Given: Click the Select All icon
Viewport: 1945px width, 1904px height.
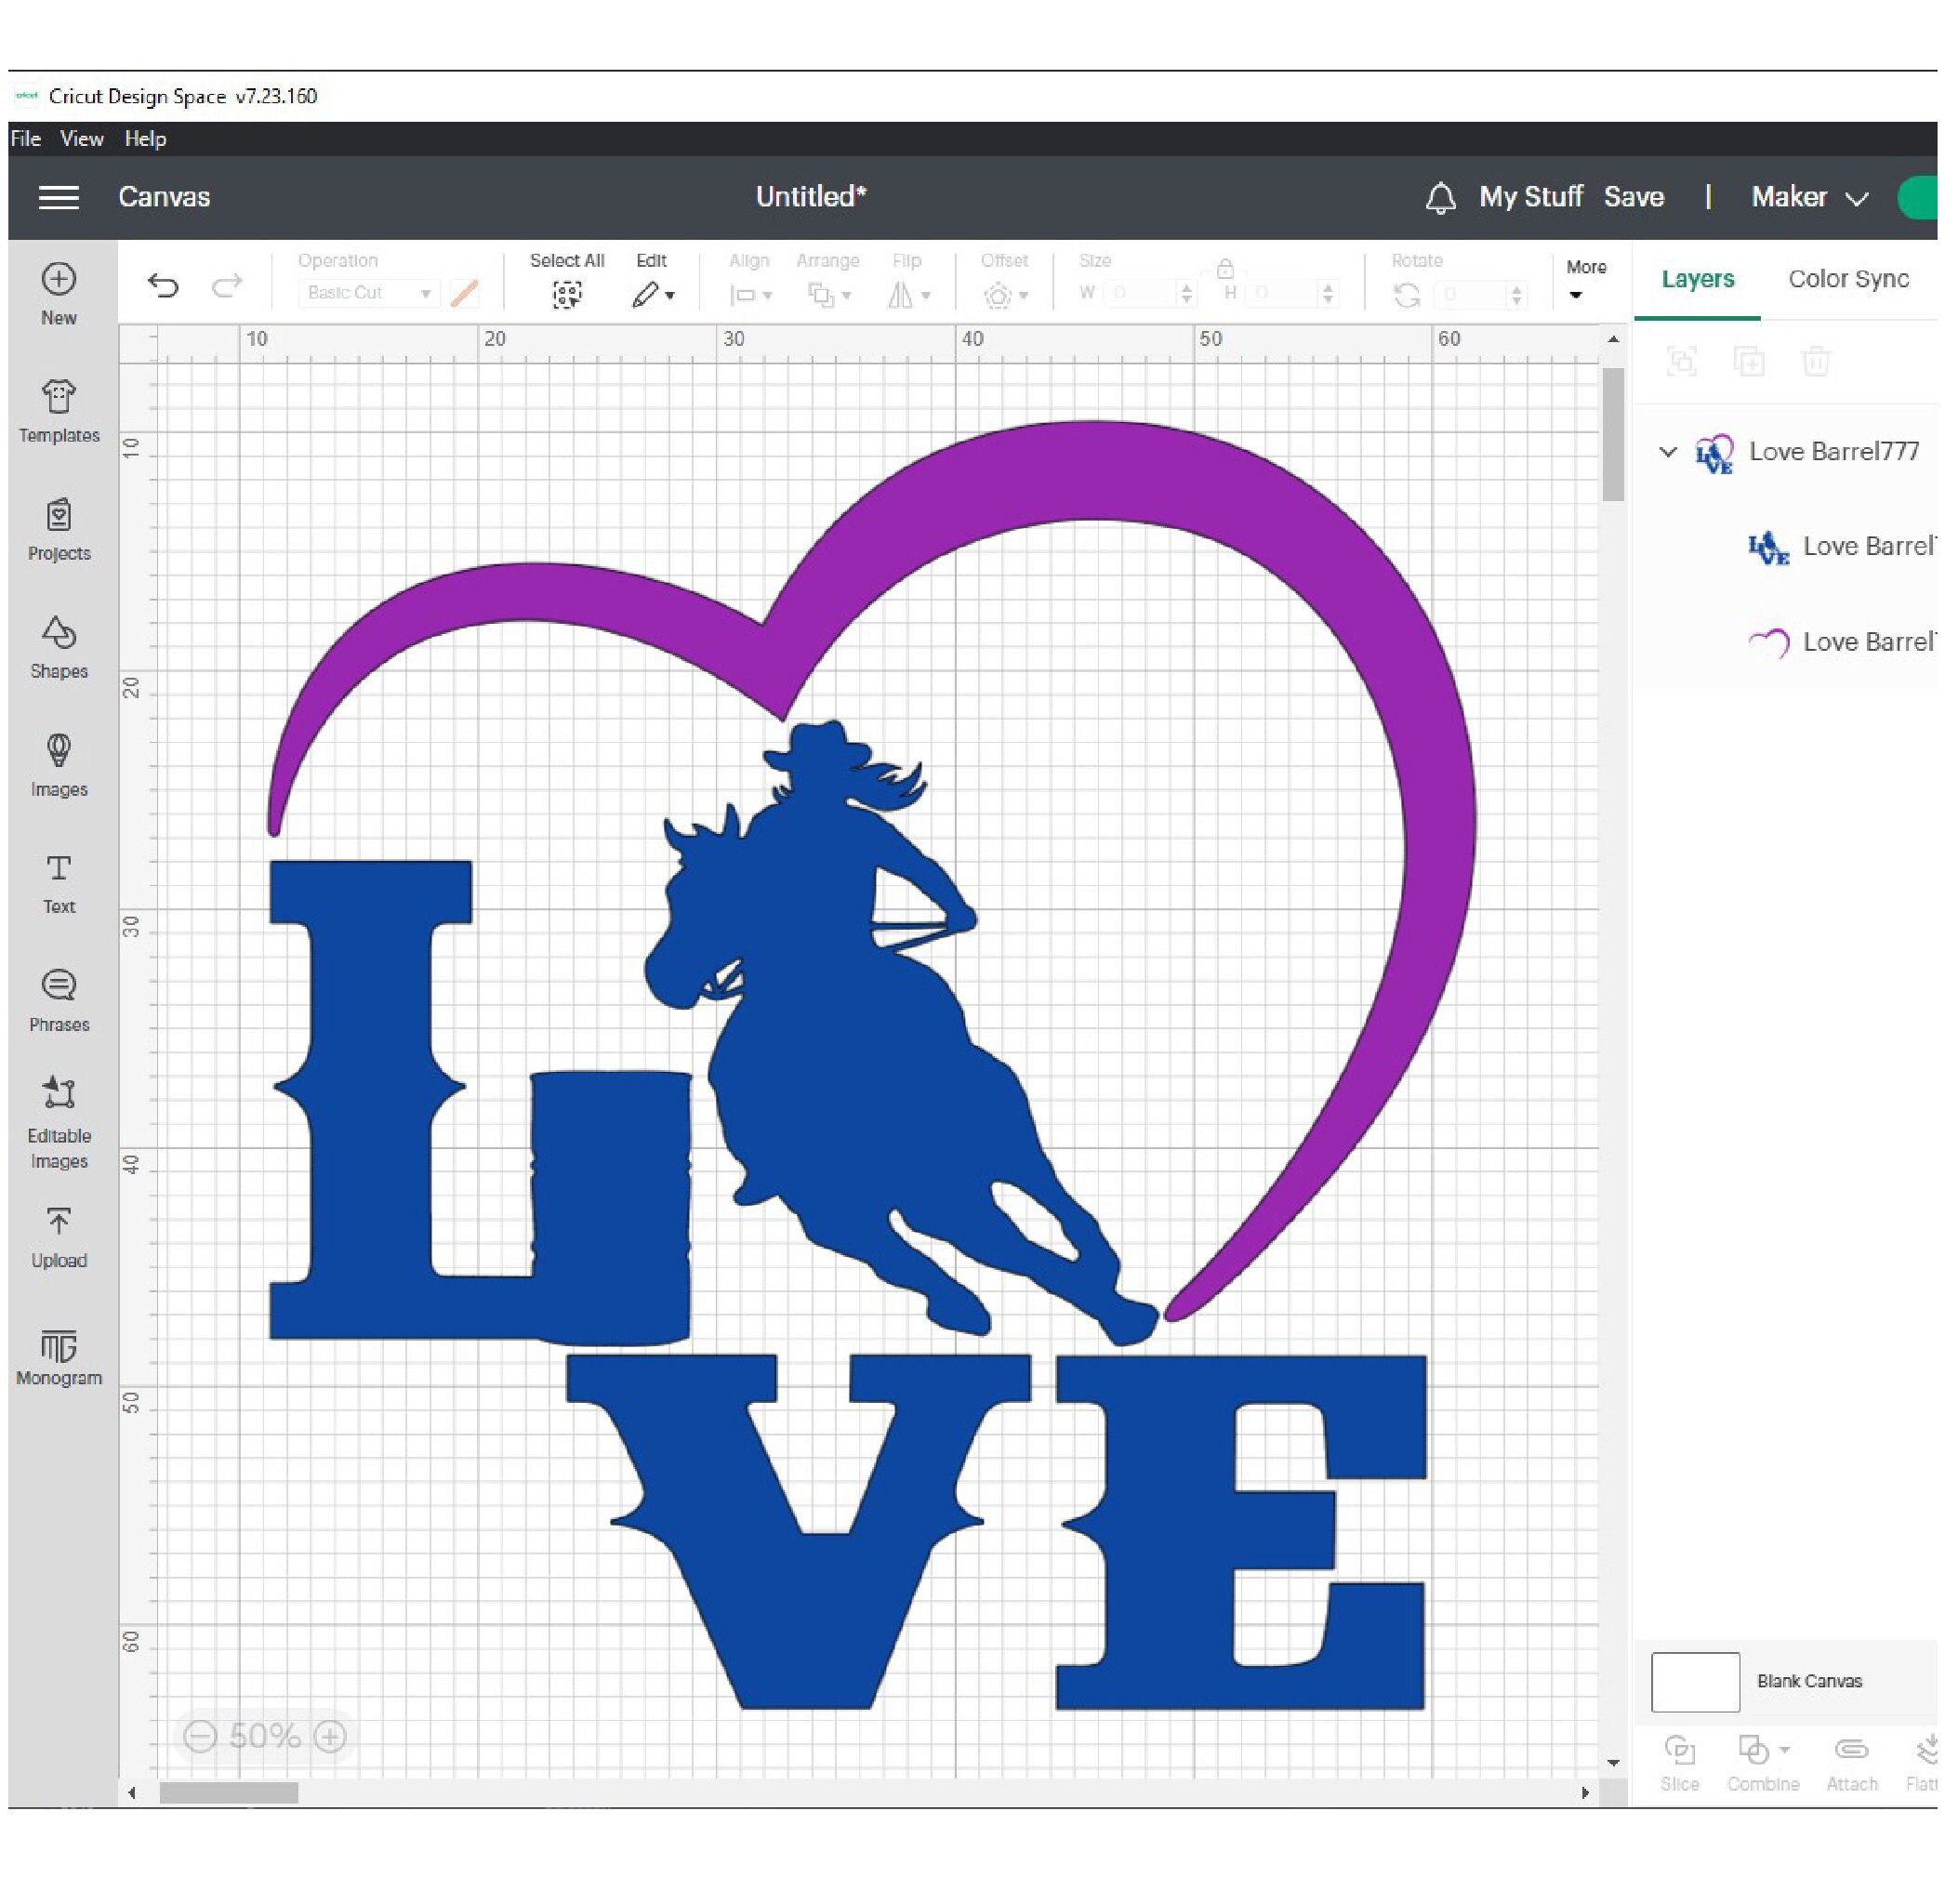Looking at the screenshot, I should point(567,294).
